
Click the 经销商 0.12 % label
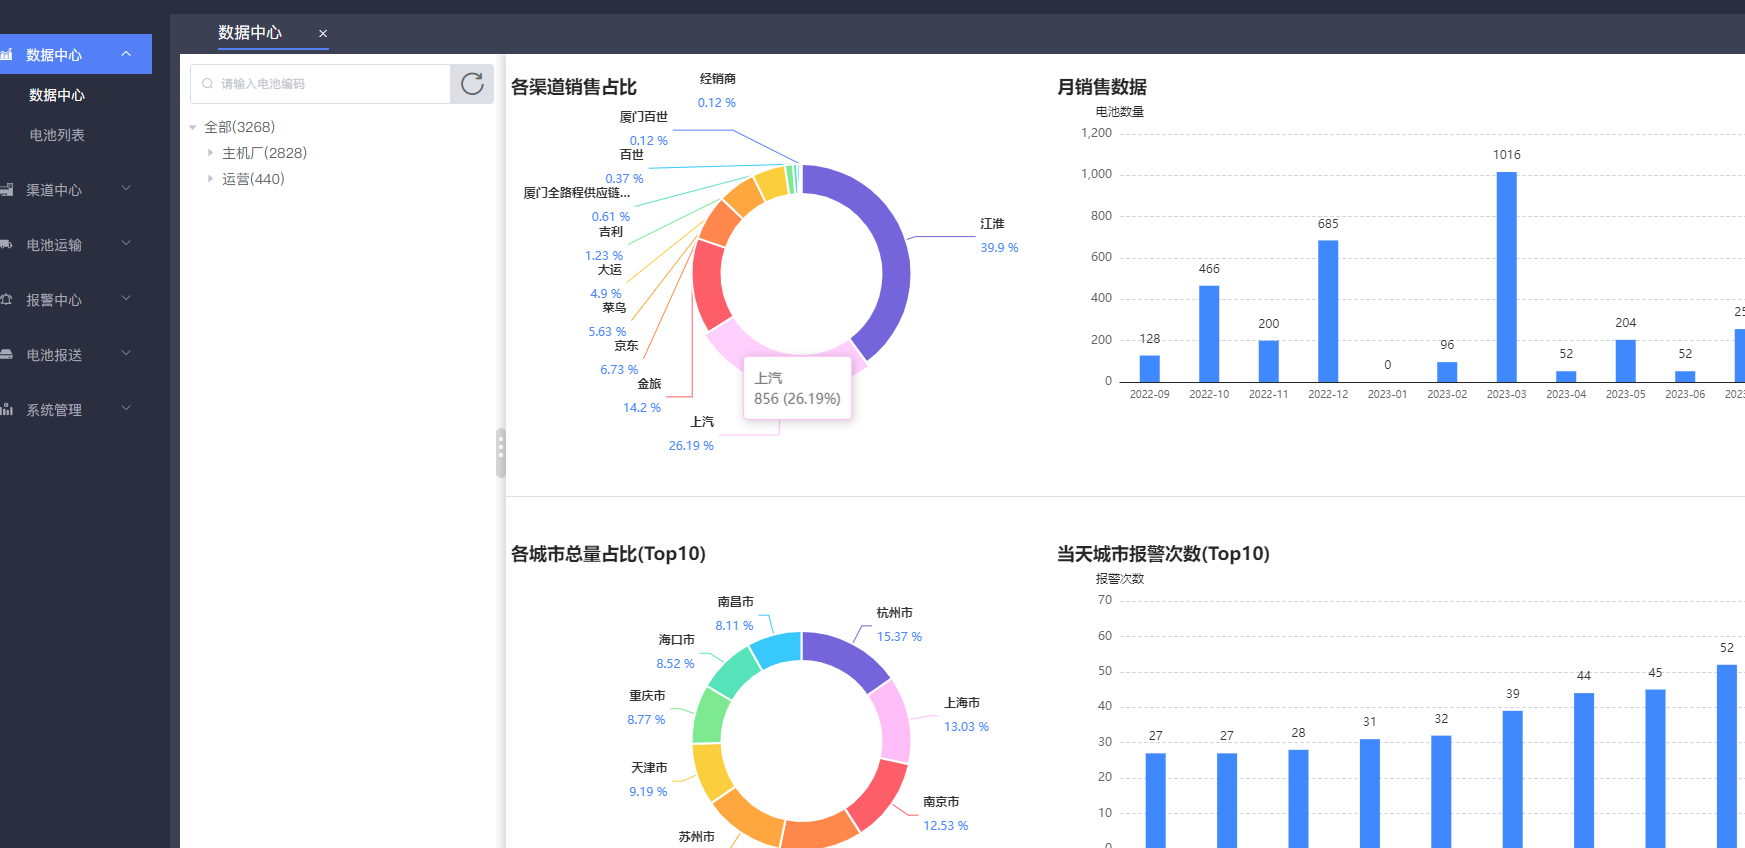(717, 91)
